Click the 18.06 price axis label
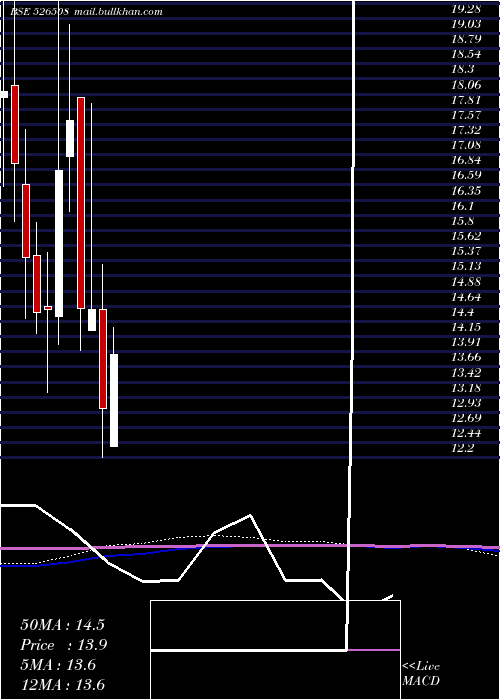Viewport: 500px width, 700px height. pyautogui.click(x=466, y=84)
